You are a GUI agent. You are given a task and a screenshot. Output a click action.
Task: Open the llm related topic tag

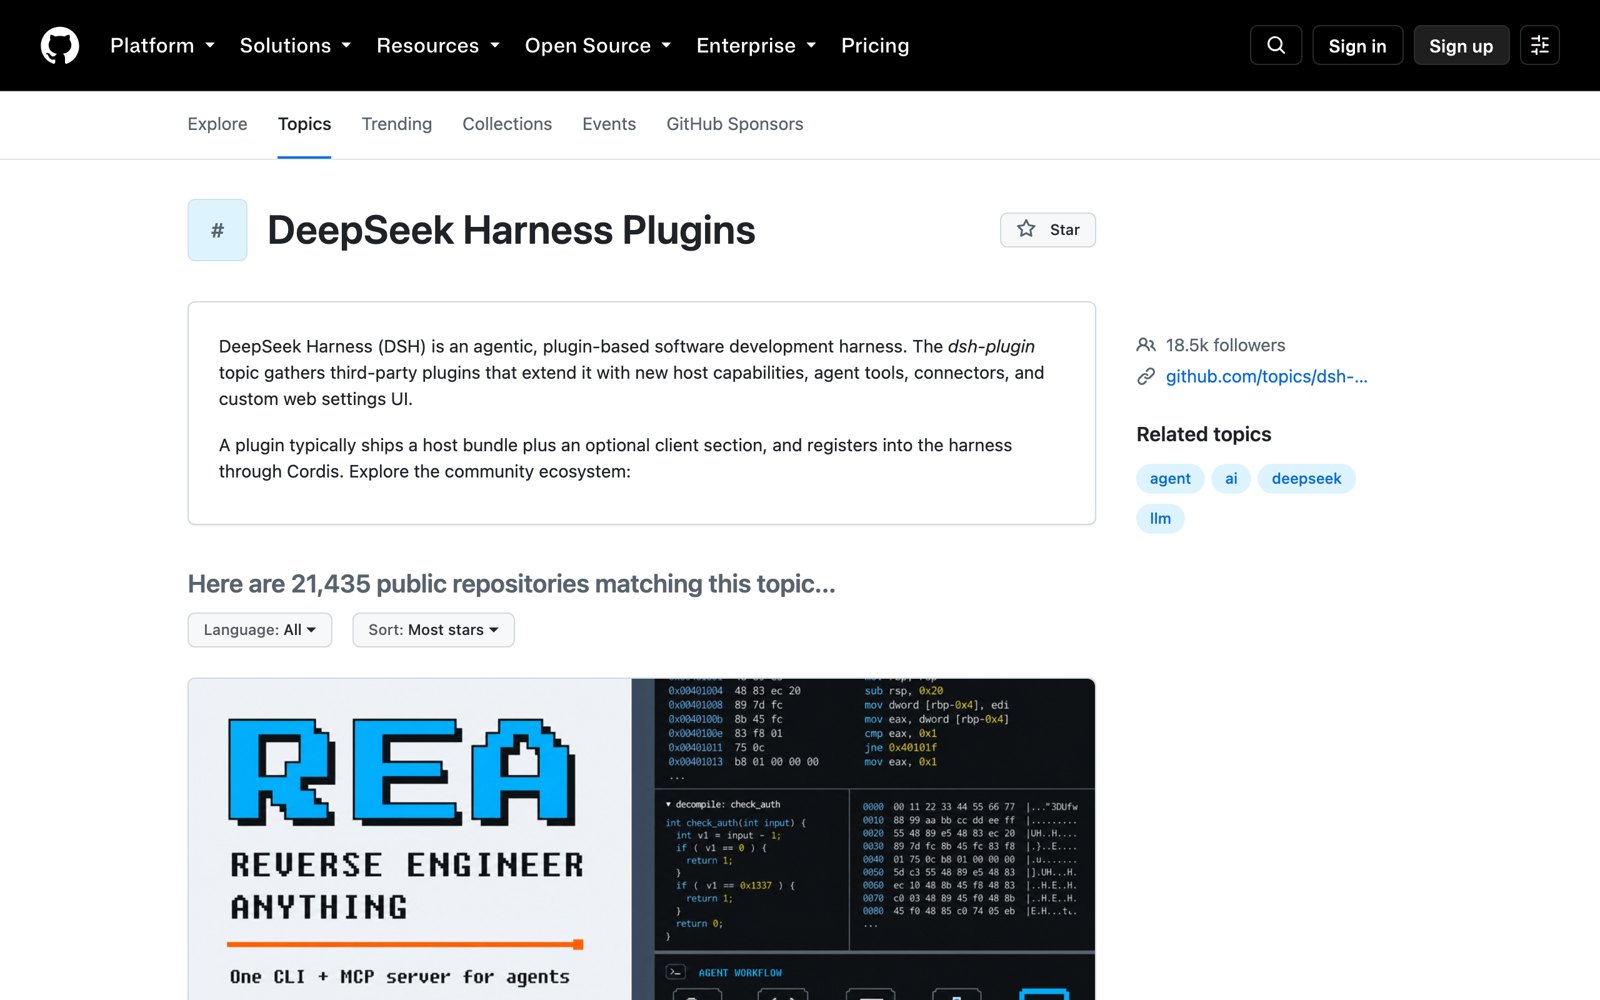(x=1160, y=519)
